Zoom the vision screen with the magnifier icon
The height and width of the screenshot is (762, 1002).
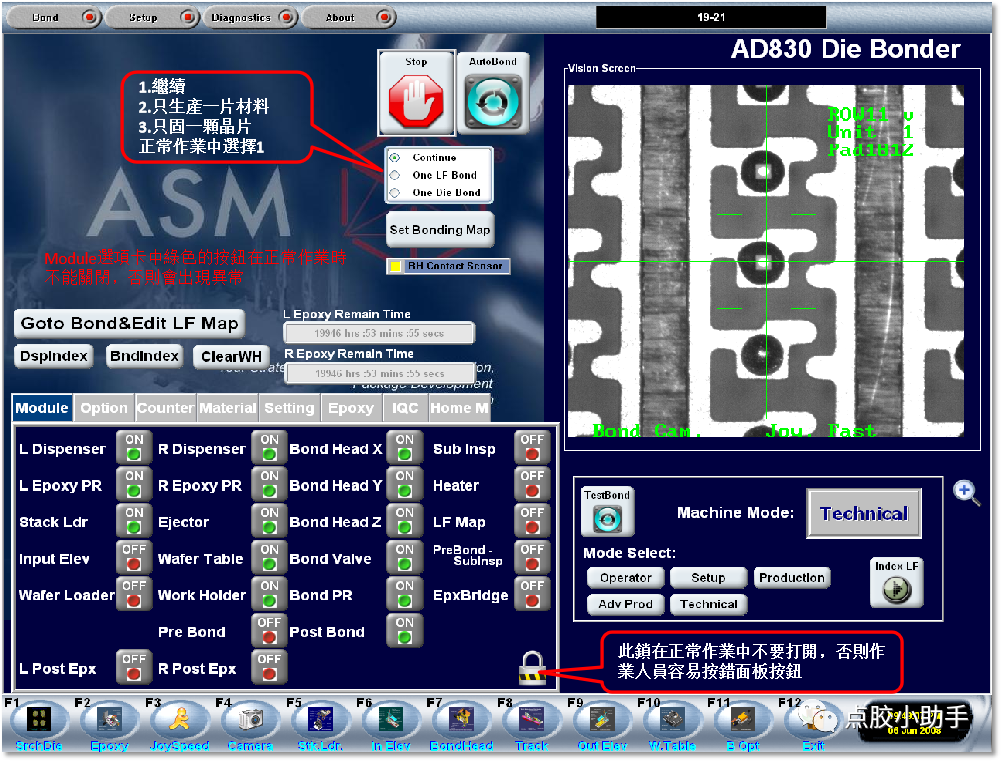[x=966, y=492]
